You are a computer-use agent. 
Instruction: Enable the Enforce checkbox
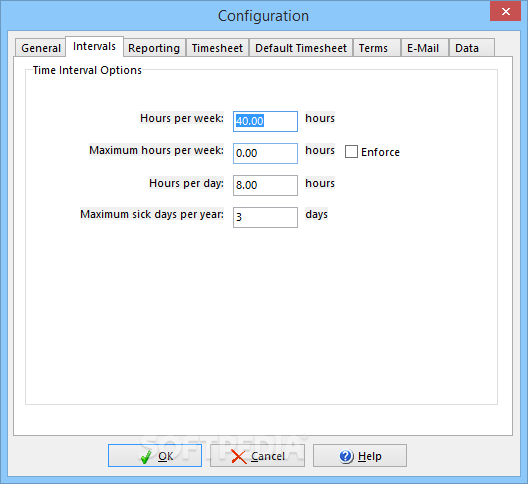click(x=351, y=152)
